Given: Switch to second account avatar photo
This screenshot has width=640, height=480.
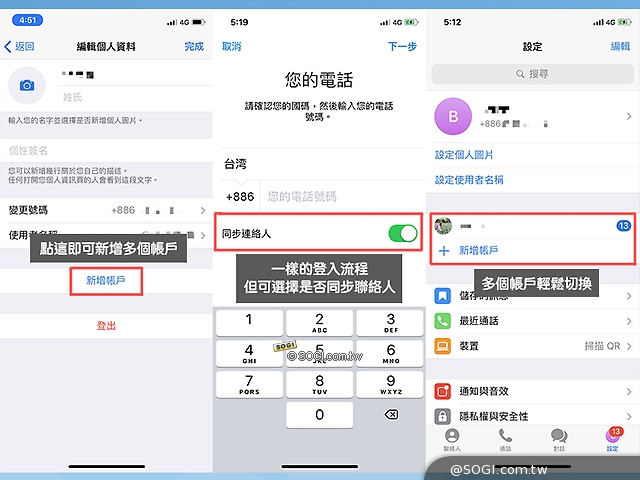Looking at the screenshot, I should pyautogui.click(x=443, y=225).
